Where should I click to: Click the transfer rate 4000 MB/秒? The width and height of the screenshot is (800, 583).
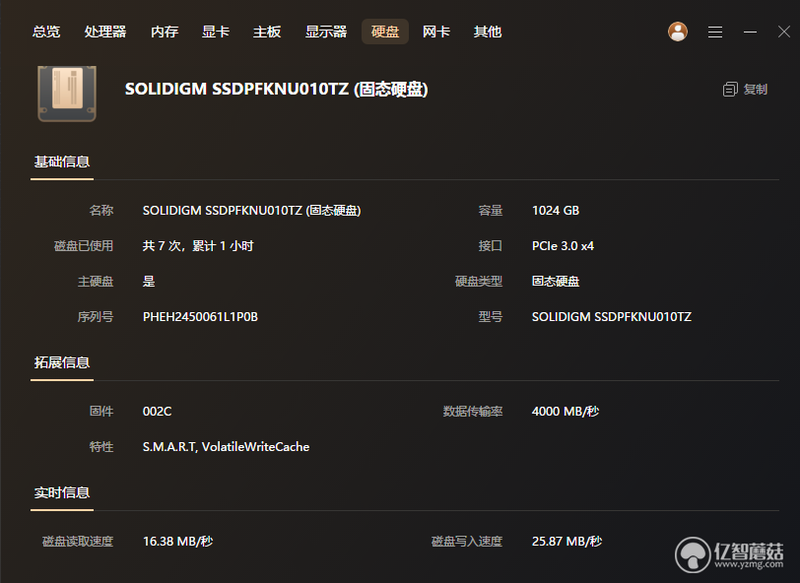(x=565, y=412)
